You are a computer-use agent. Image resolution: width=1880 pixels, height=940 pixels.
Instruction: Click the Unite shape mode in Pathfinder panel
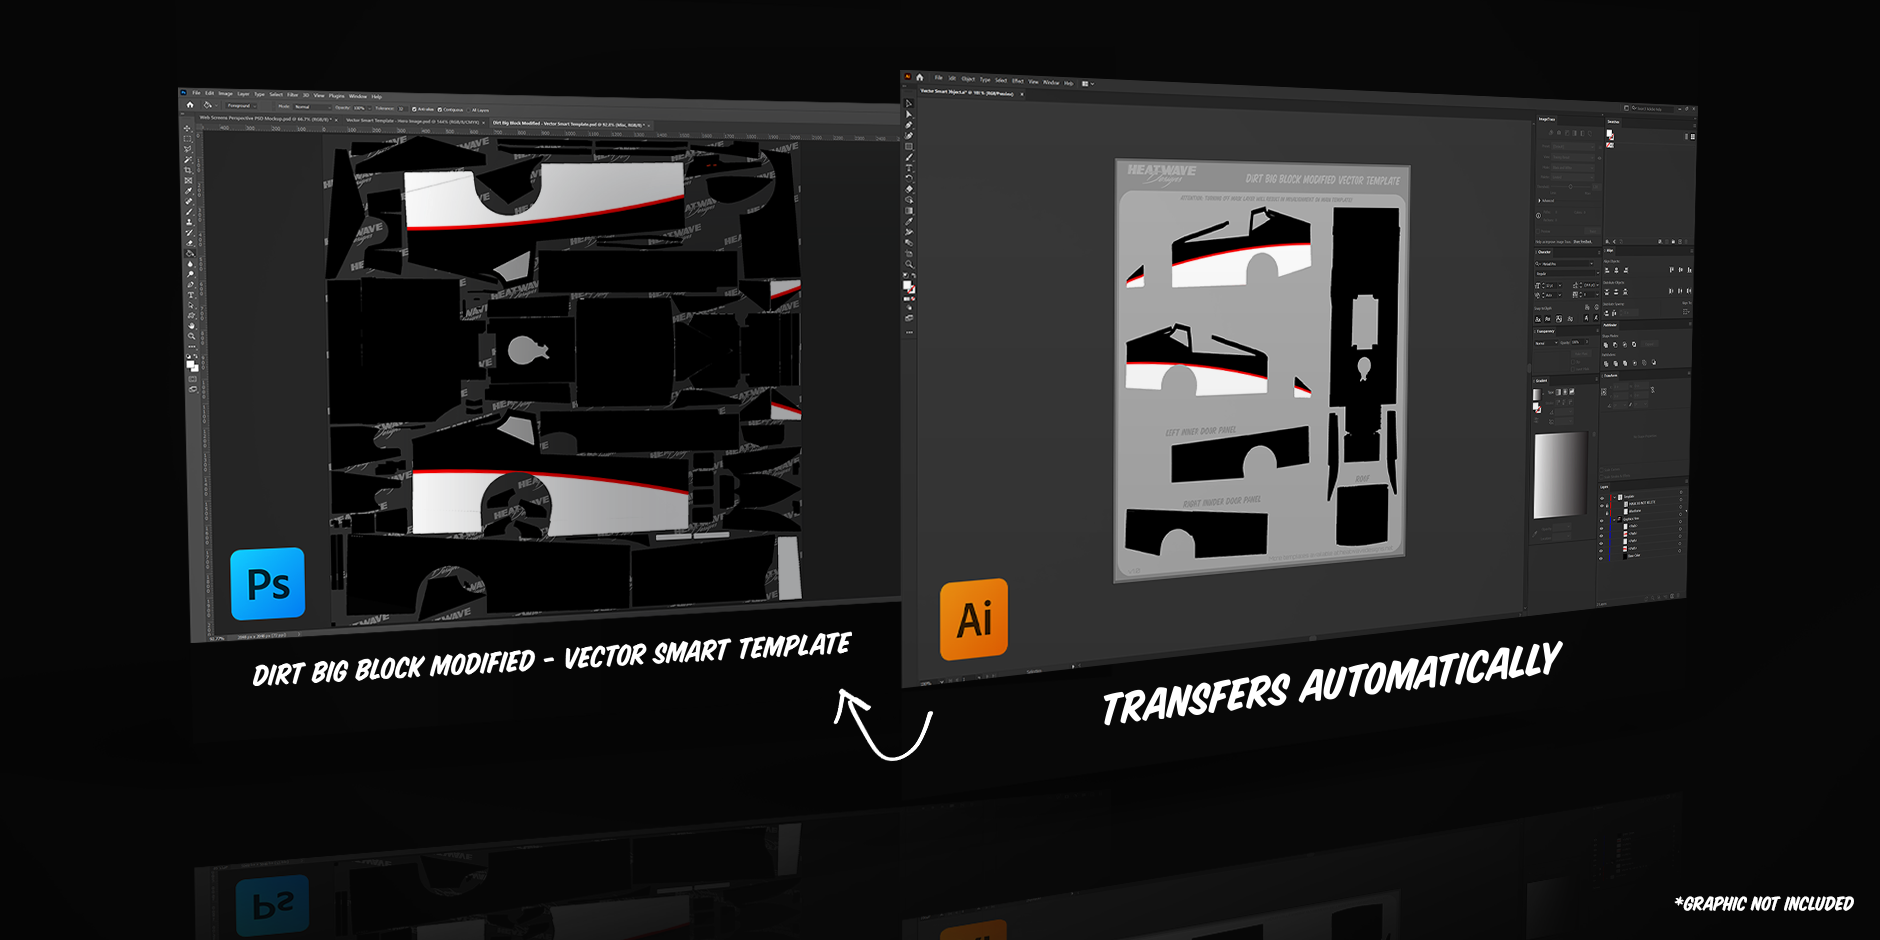coord(1606,345)
